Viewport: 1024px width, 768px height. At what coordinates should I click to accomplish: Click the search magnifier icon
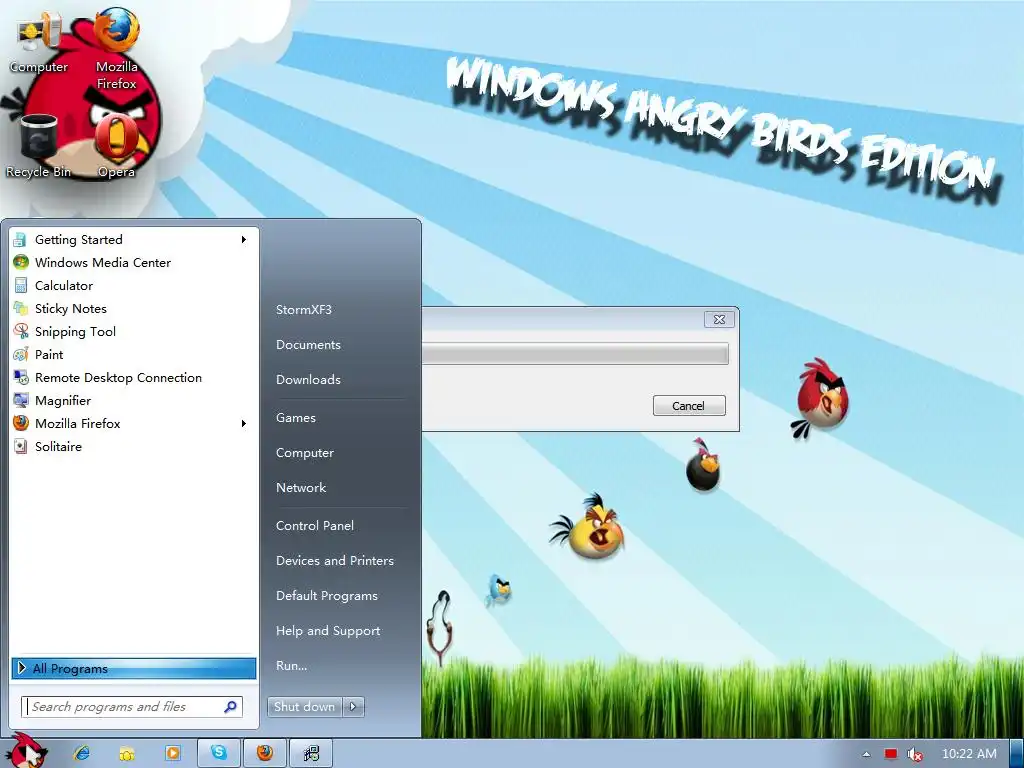[x=230, y=707]
